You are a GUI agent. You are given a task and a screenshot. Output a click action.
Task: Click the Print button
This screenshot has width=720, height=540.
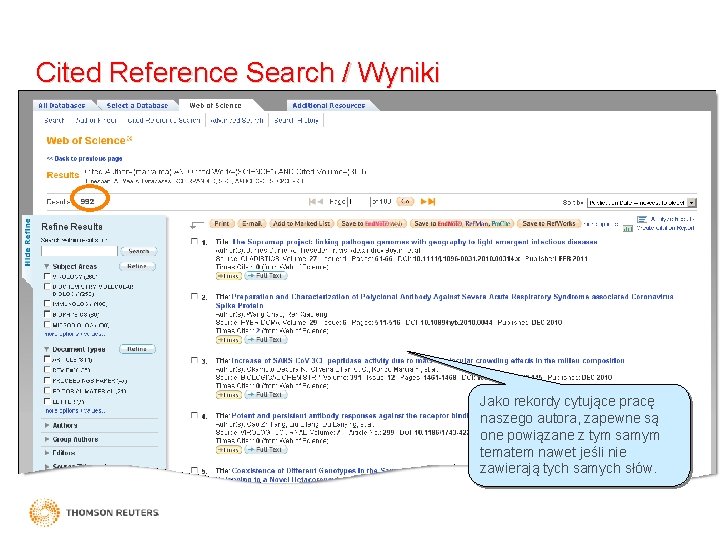tap(222, 224)
